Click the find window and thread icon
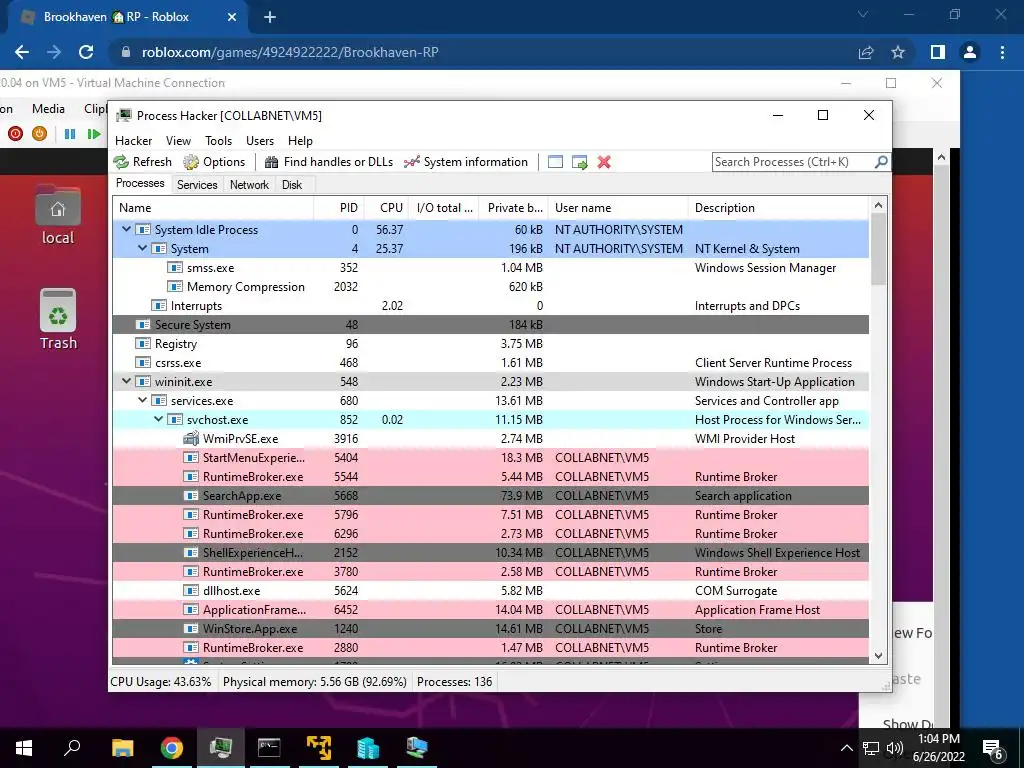This screenshot has width=1024, height=768. (579, 162)
